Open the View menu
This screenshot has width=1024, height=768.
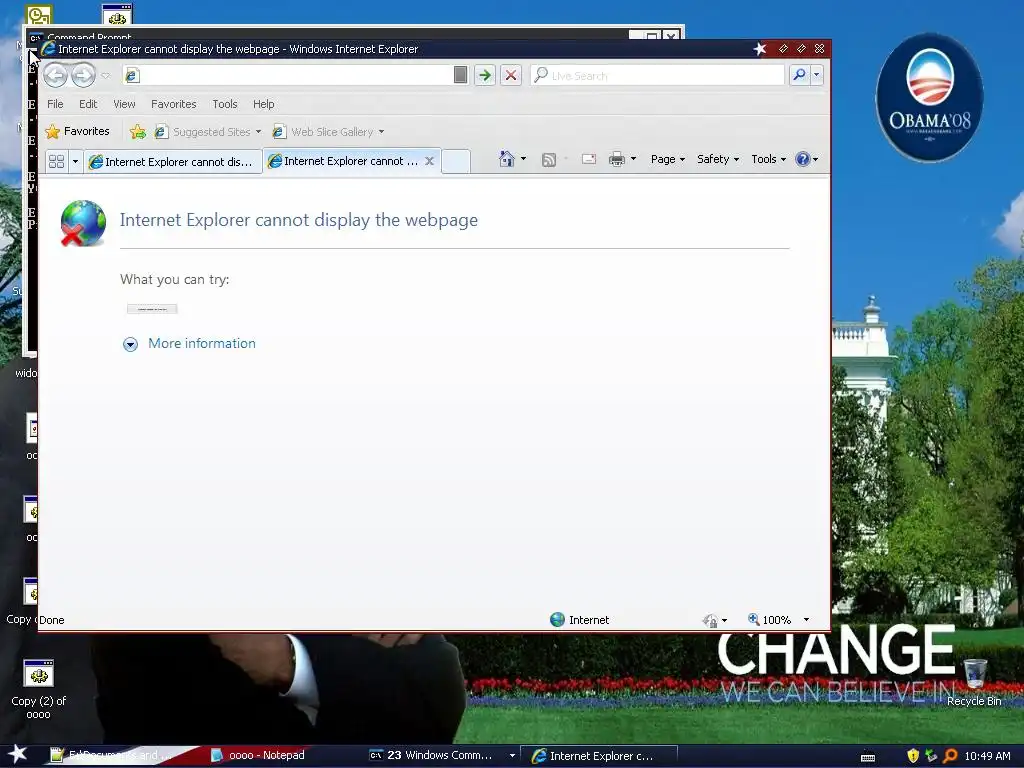pyautogui.click(x=124, y=104)
